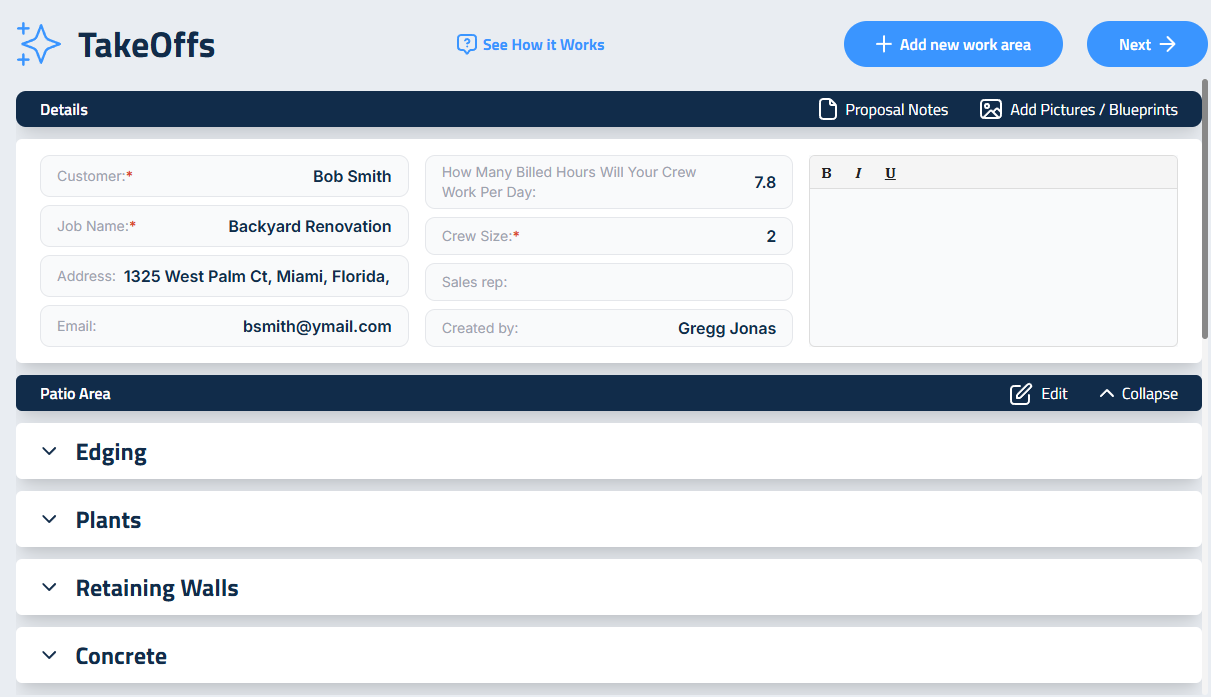Toggle bold formatting in notes editor

coord(826,173)
